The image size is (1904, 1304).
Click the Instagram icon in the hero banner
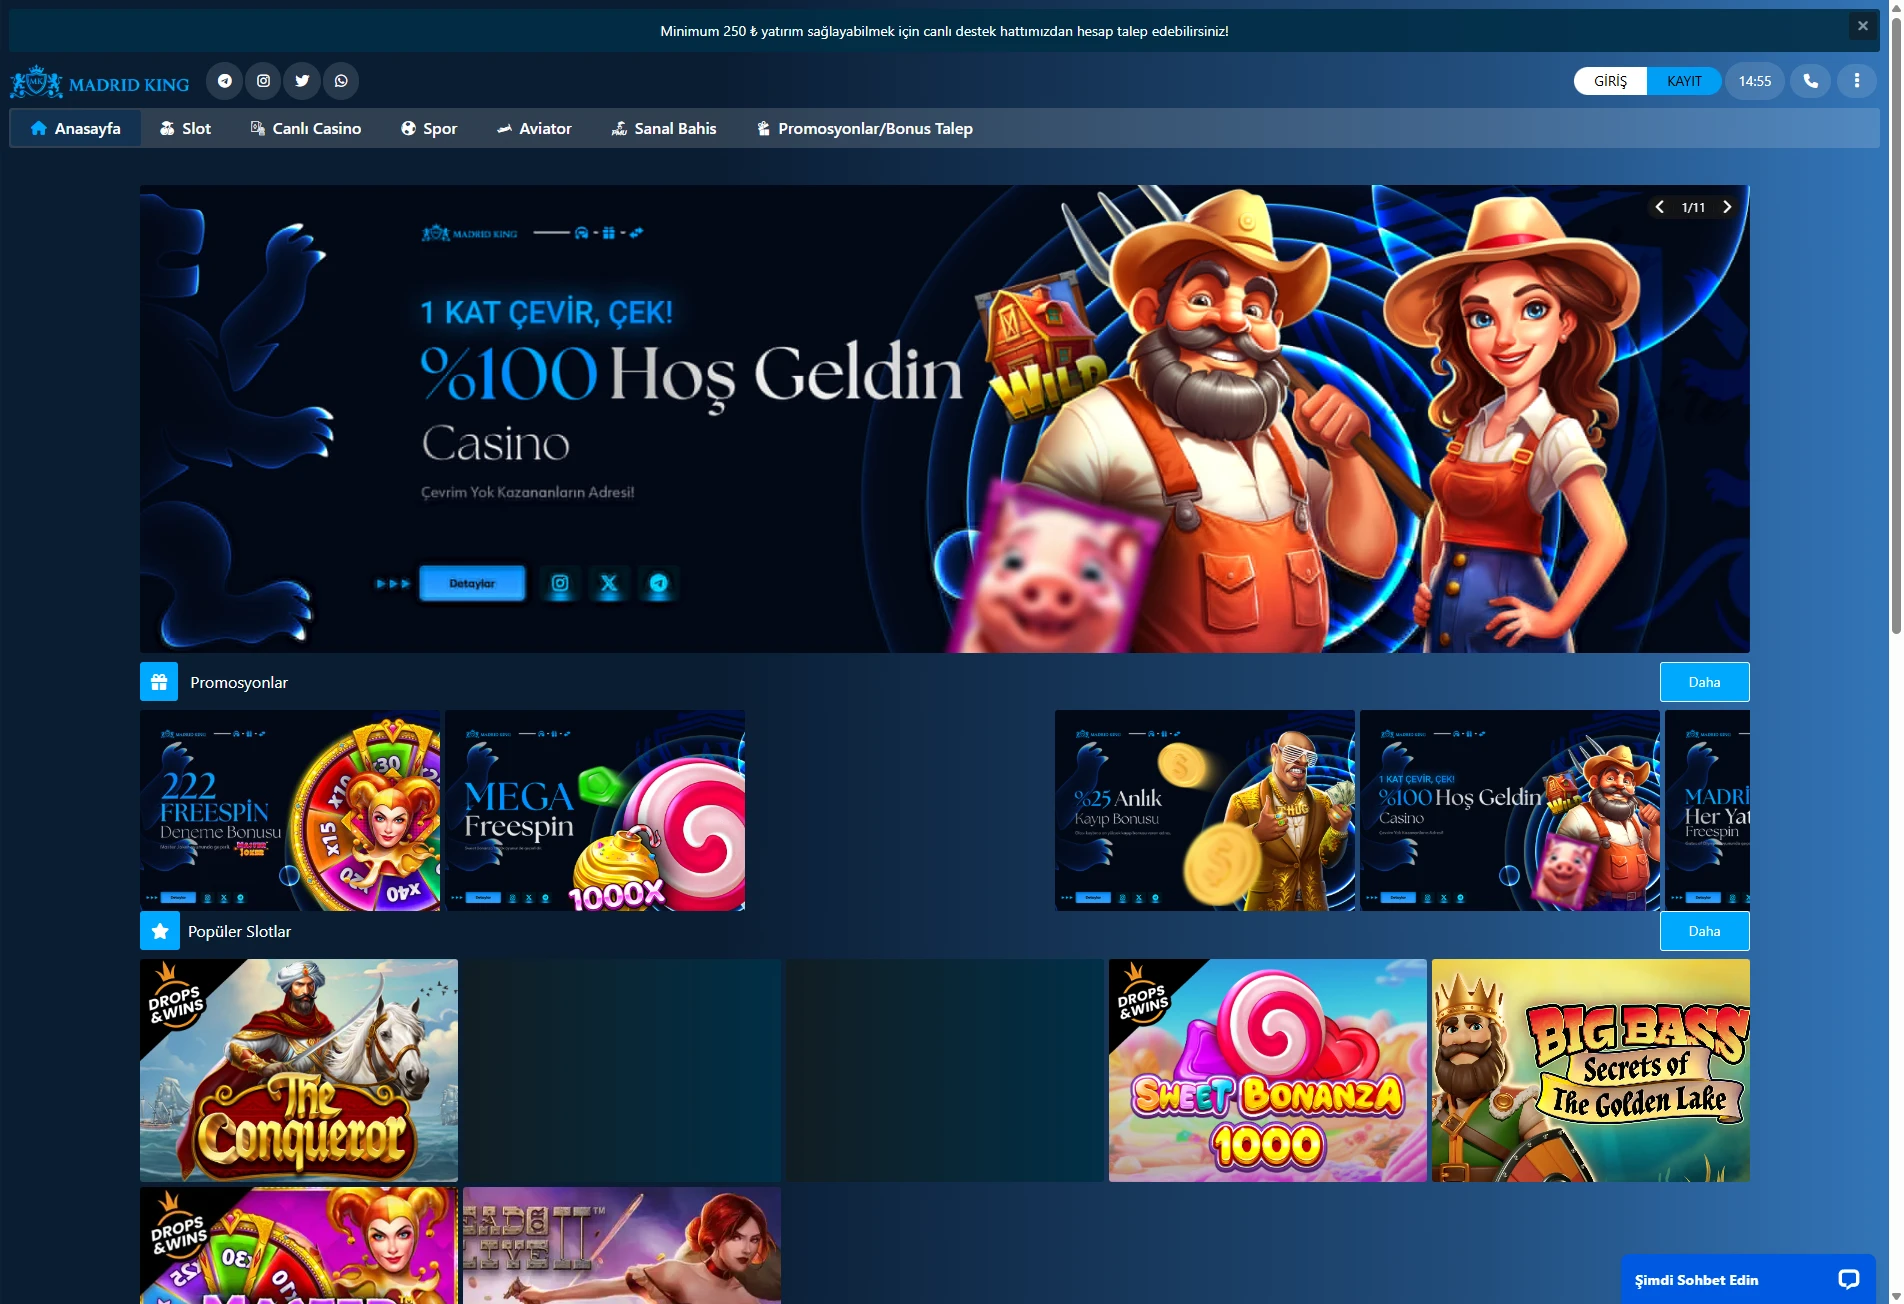tap(560, 583)
